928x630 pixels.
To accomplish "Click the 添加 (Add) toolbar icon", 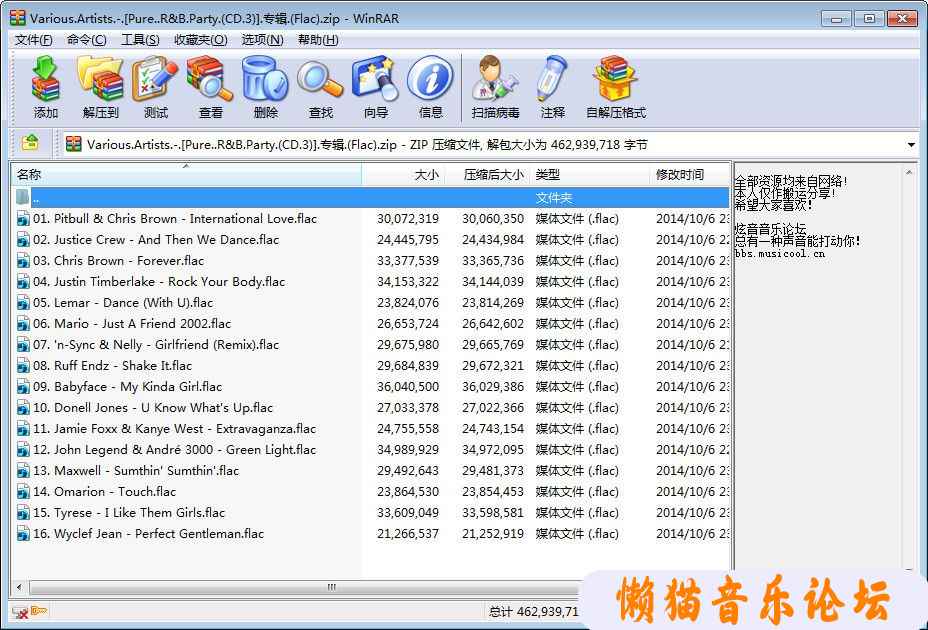I will [x=46, y=86].
